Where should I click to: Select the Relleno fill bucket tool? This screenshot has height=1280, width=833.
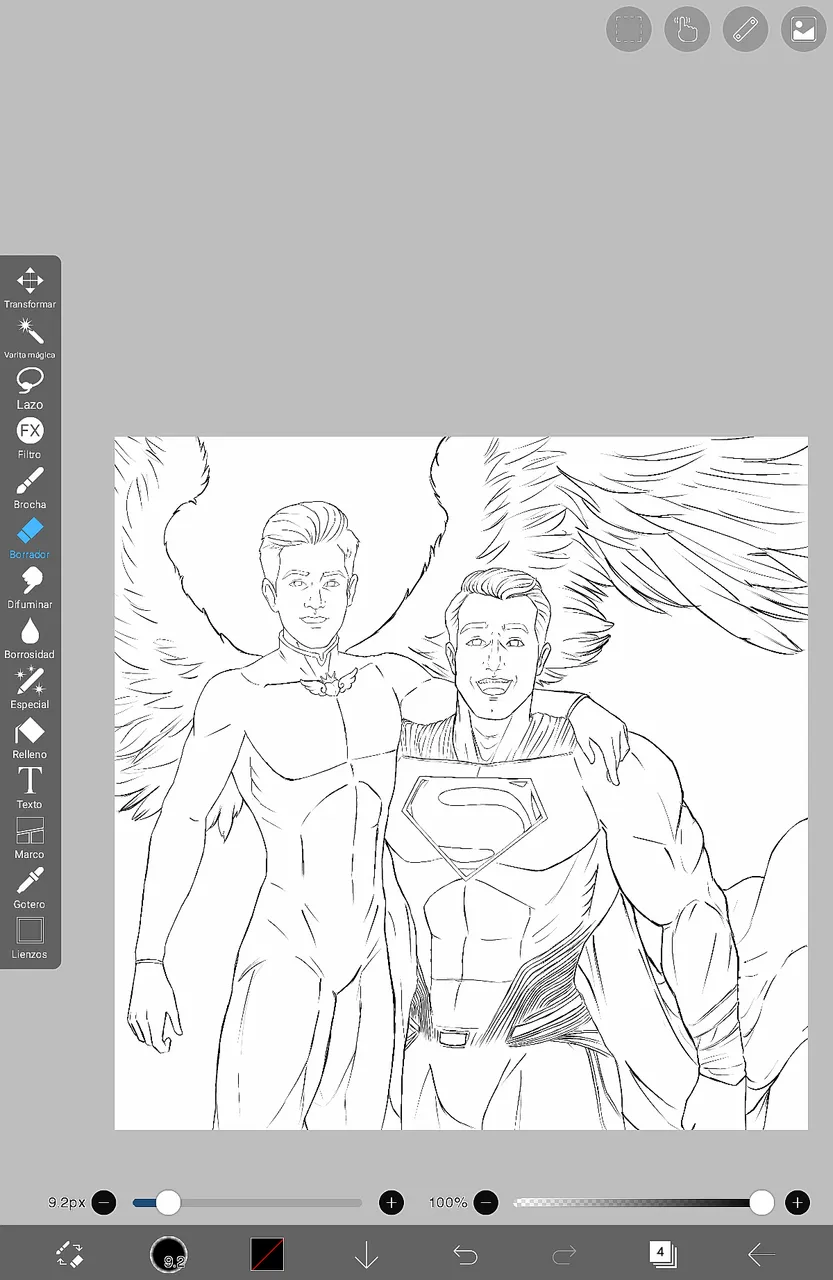[x=30, y=737]
